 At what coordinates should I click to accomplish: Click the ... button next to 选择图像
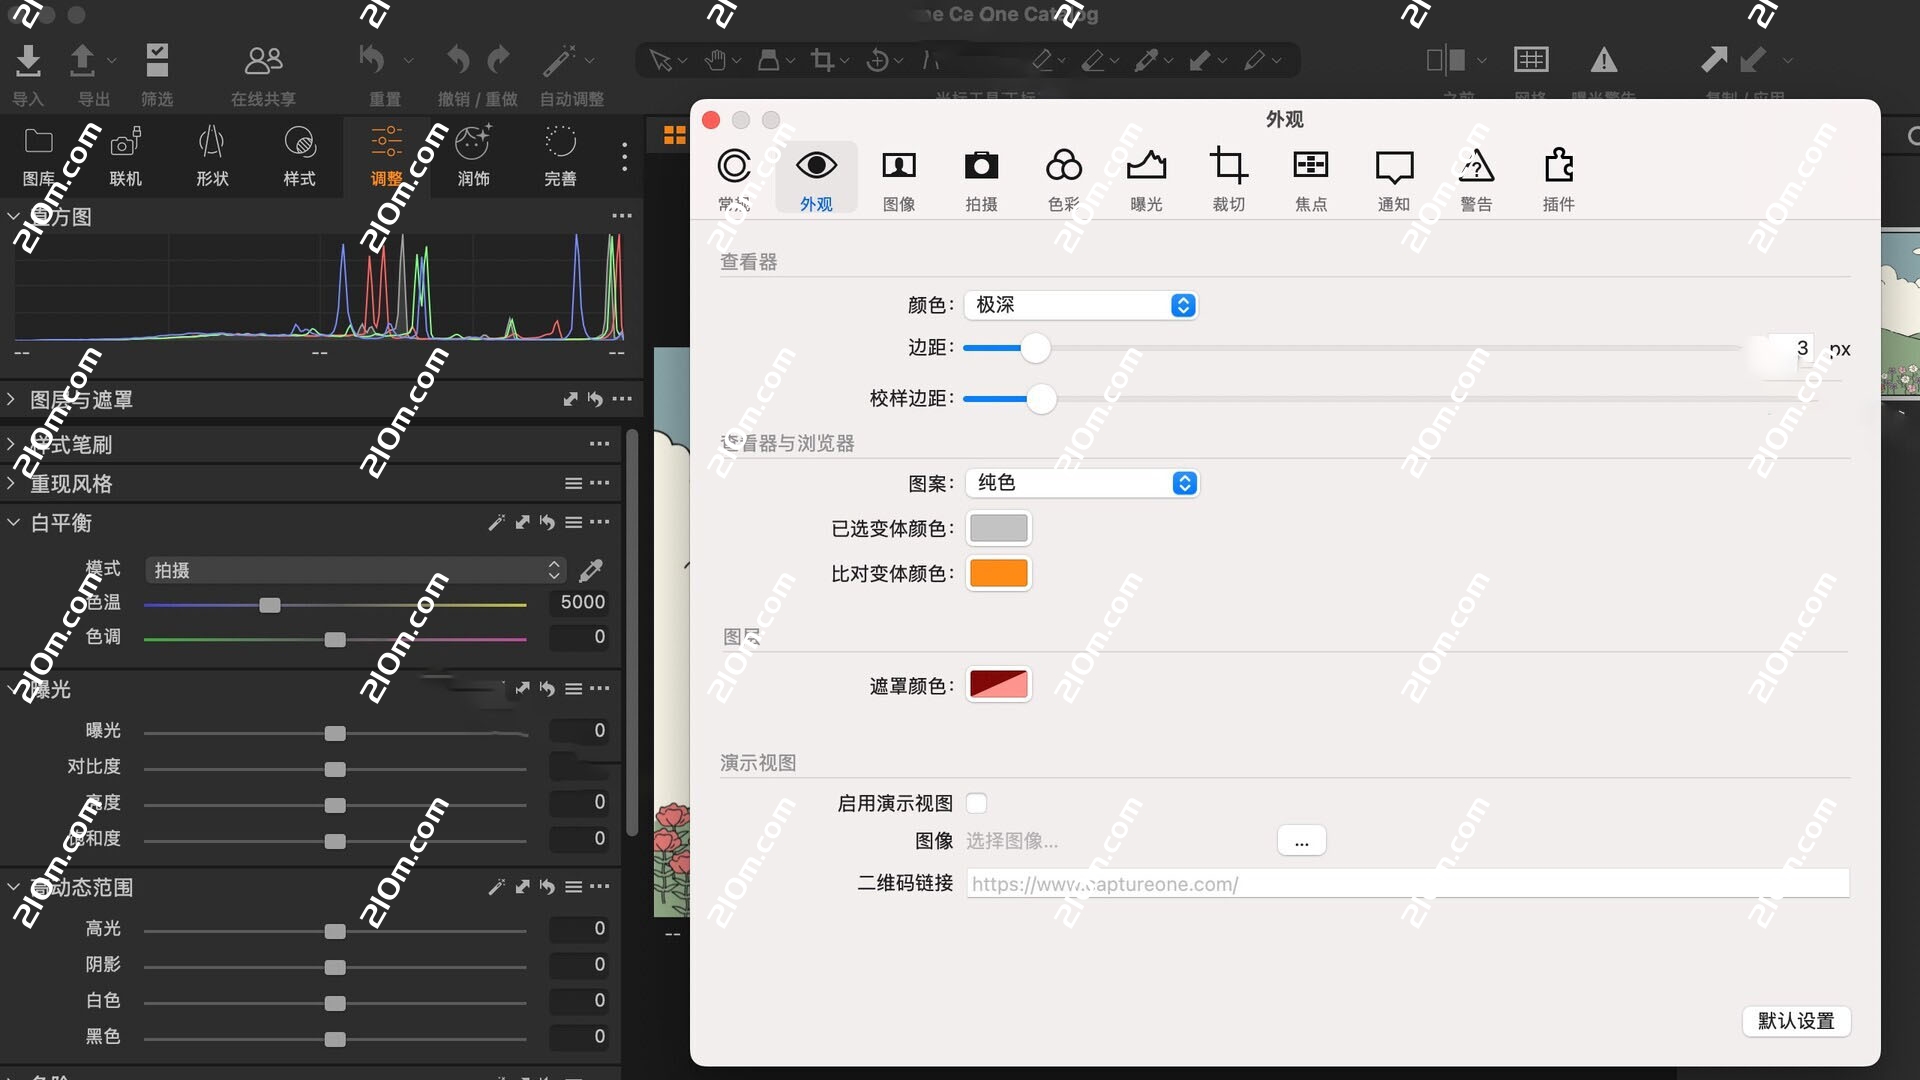[1301, 840]
